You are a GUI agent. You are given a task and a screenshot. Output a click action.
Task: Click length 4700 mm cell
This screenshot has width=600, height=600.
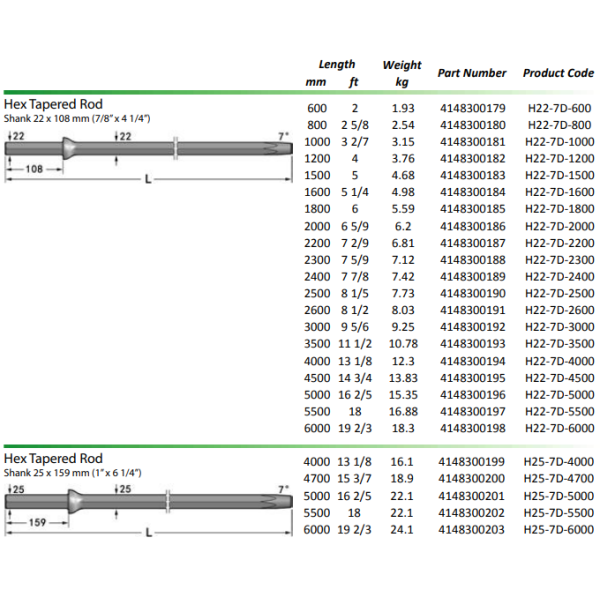pos(316,479)
